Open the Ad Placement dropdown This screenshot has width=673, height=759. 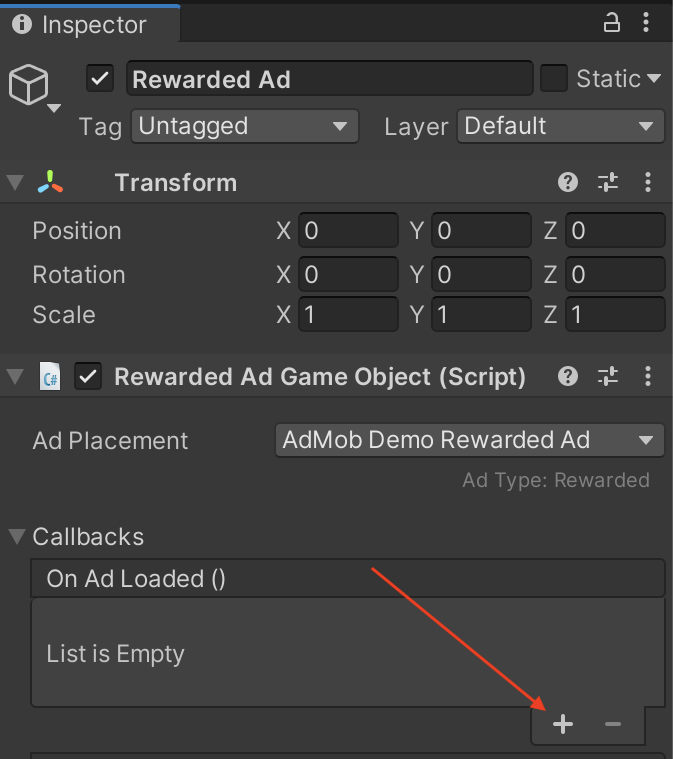pos(468,440)
